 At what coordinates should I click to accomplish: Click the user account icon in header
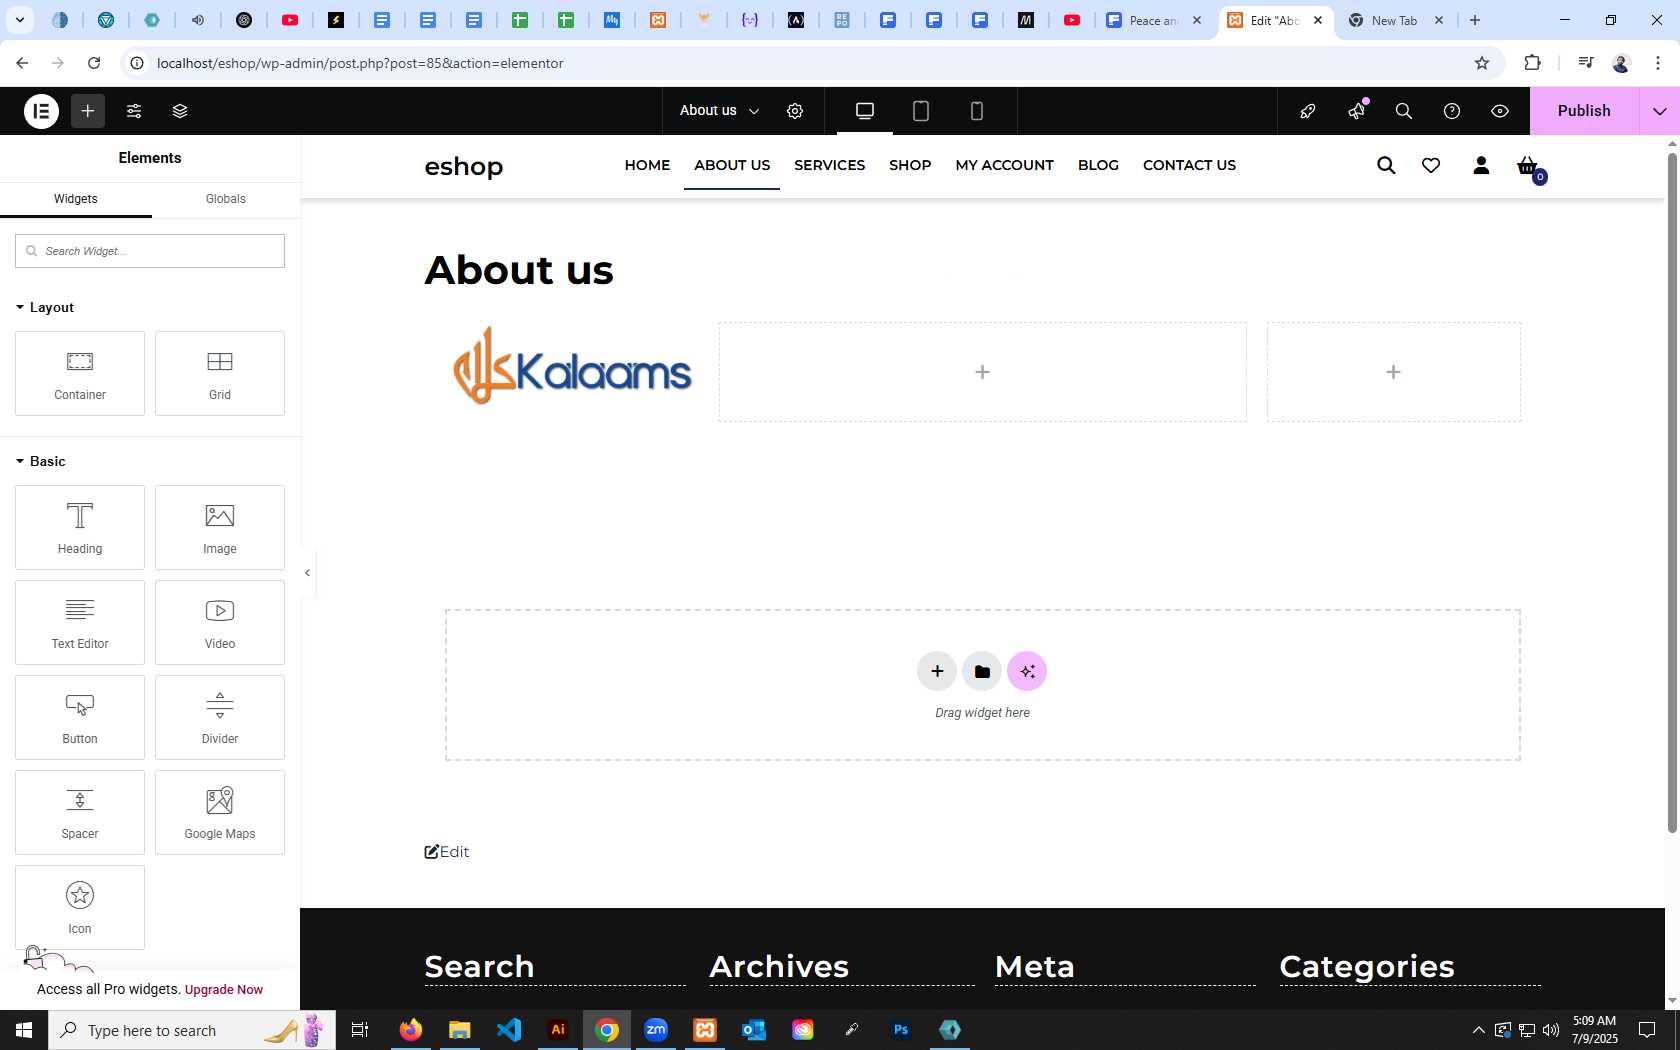coord(1481,165)
